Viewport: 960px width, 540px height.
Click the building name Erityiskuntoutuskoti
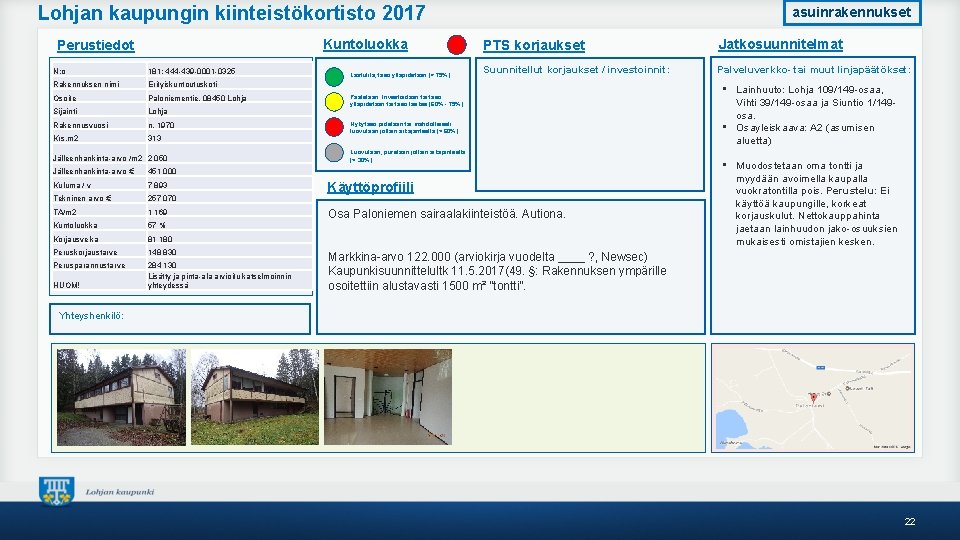pyautogui.click(x=182, y=84)
